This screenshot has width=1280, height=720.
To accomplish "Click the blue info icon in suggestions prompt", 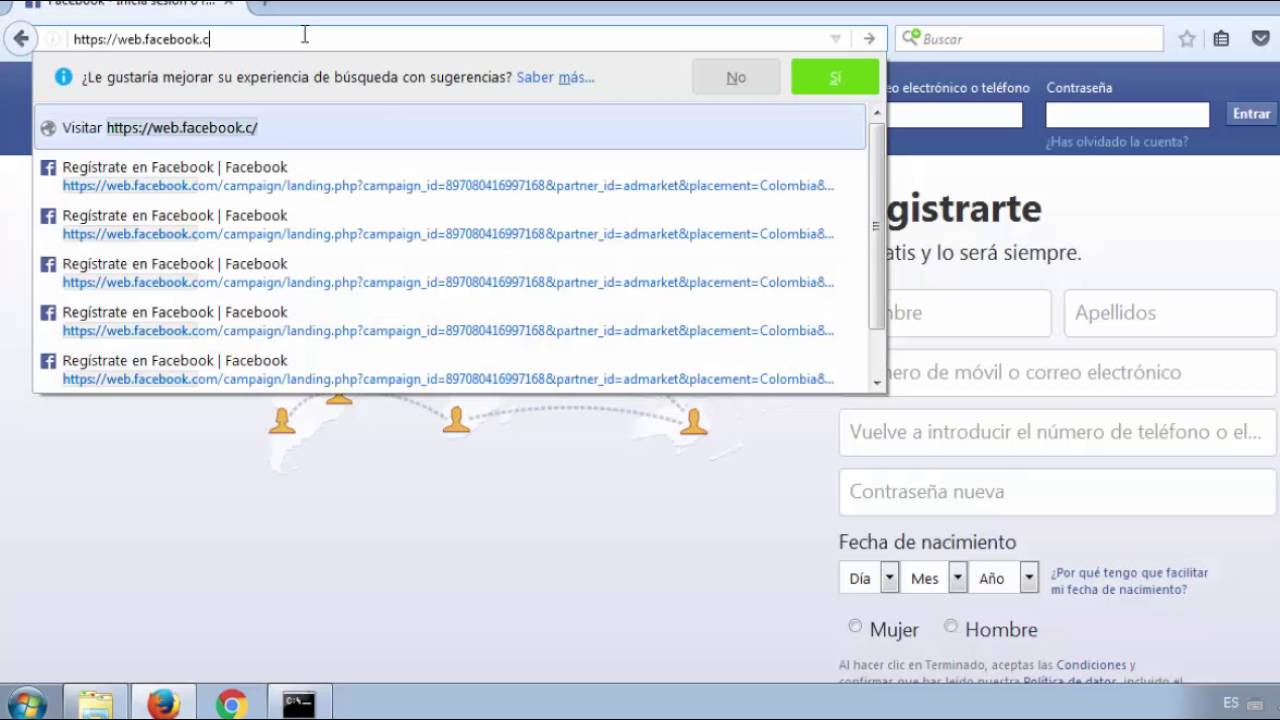I will (x=64, y=77).
